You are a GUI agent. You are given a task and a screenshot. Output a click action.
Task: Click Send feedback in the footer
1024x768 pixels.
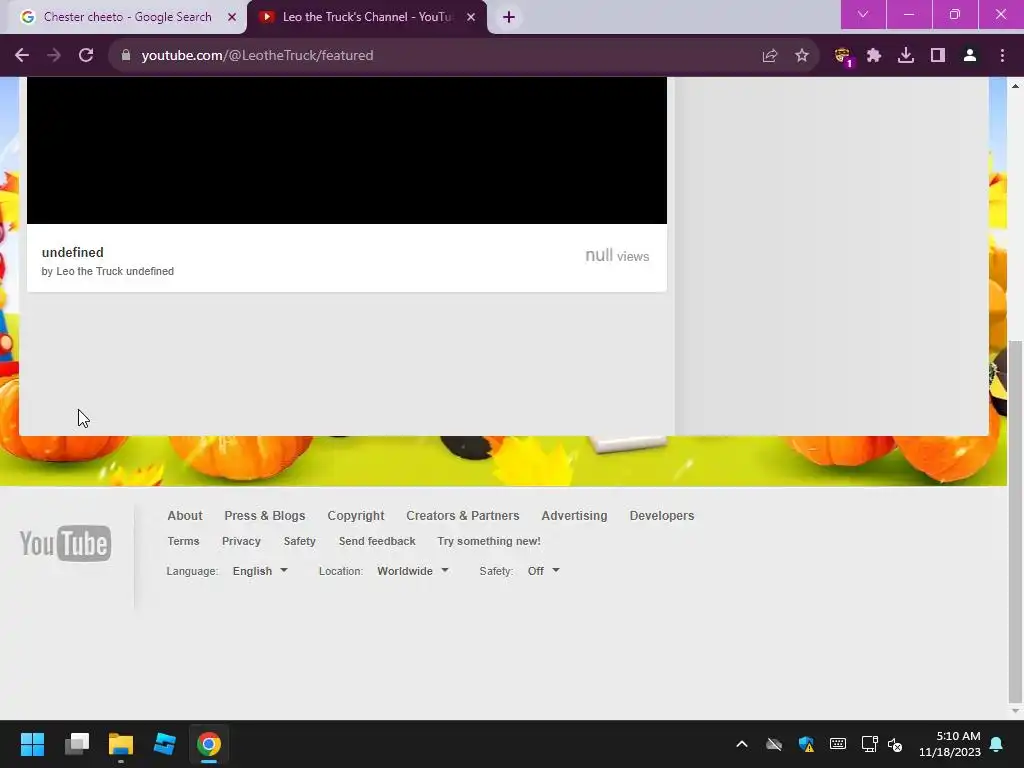(x=377, y=541)
